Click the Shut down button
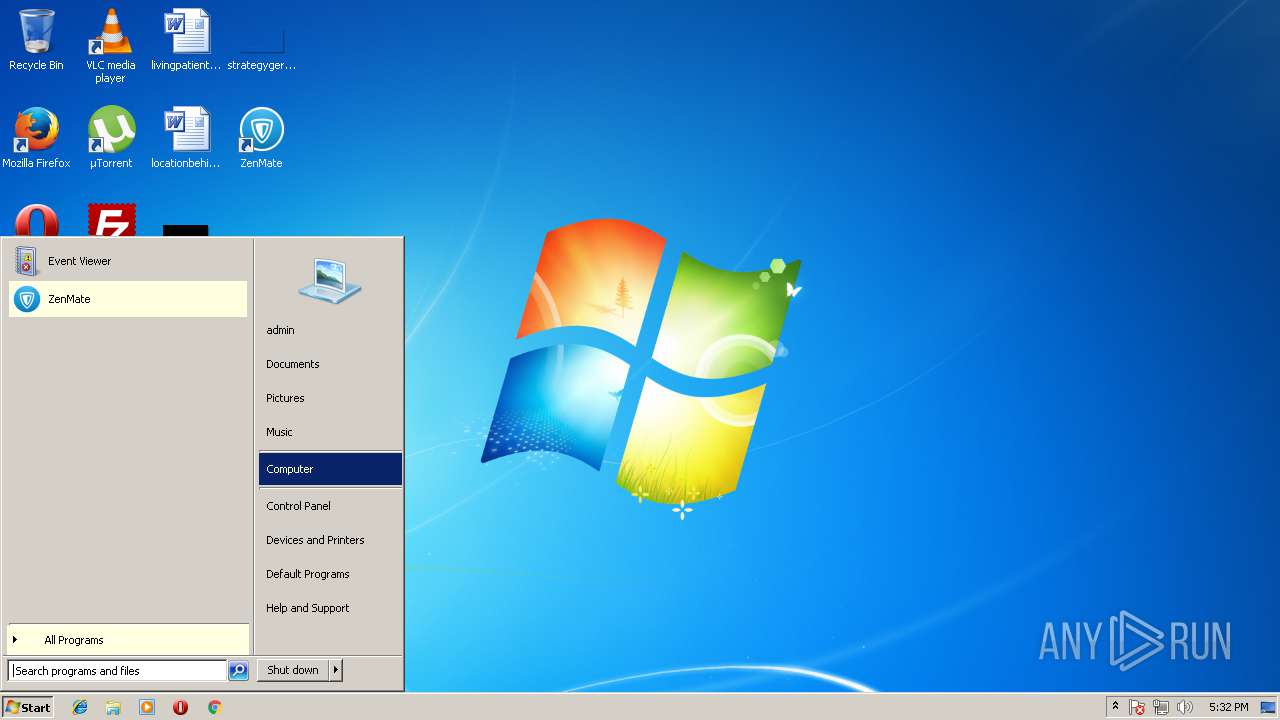Screen dimensions: 1280x720 click(293, 670)
